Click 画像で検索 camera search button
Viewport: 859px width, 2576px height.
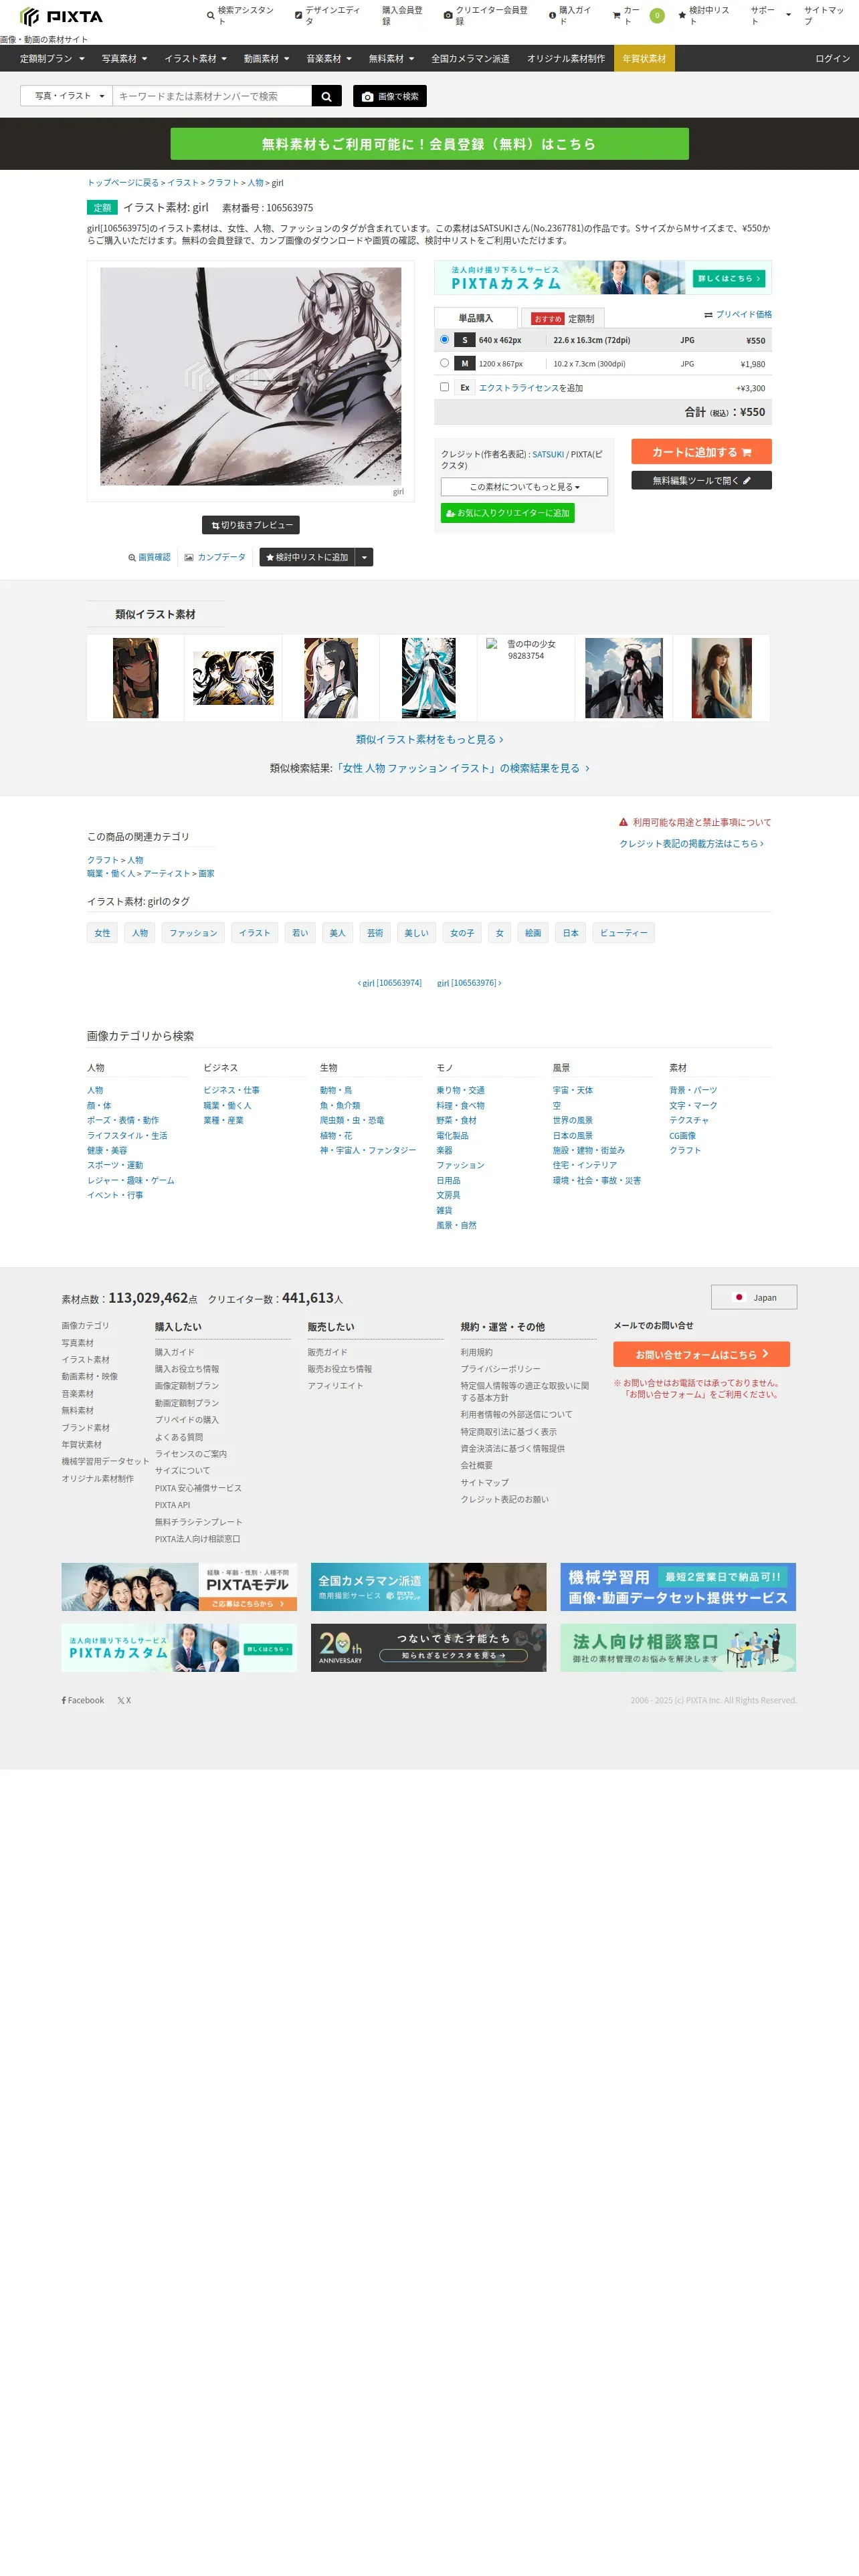[x=390, y=96]
